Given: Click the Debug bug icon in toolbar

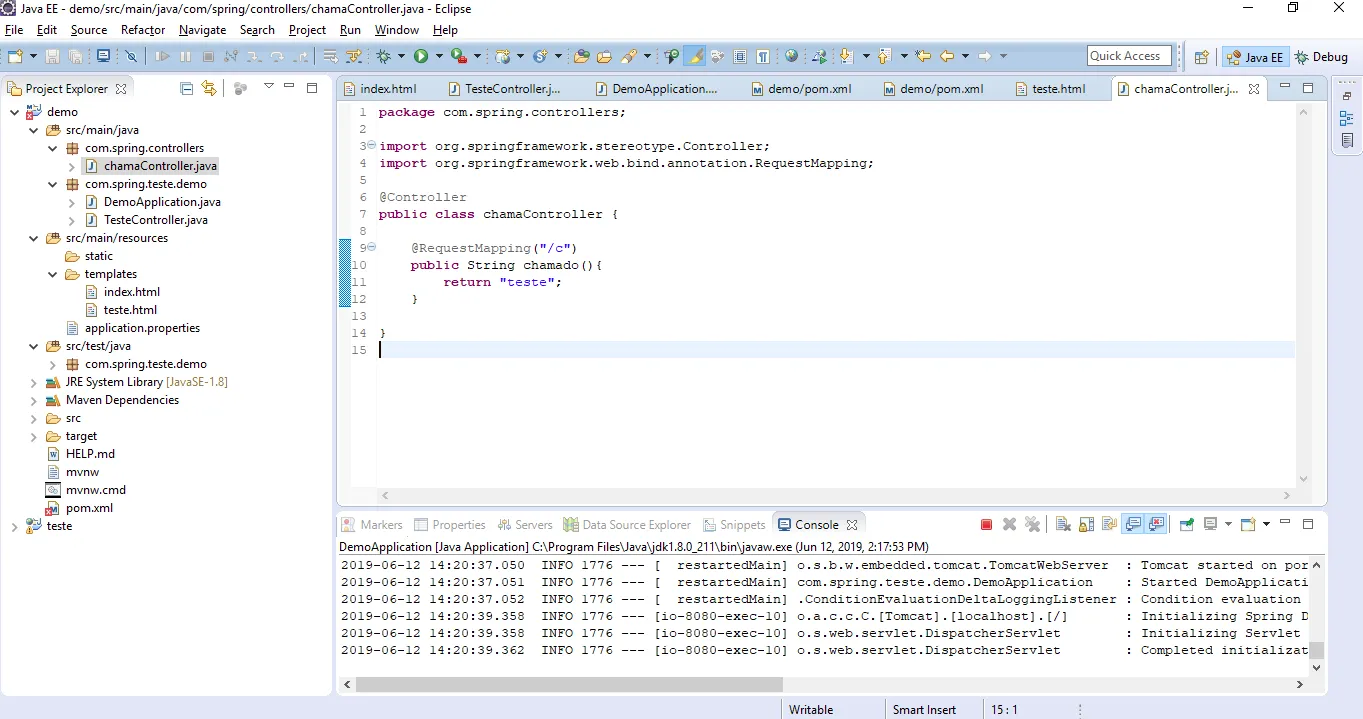Looking at the screenshot, I should point(383,57).
